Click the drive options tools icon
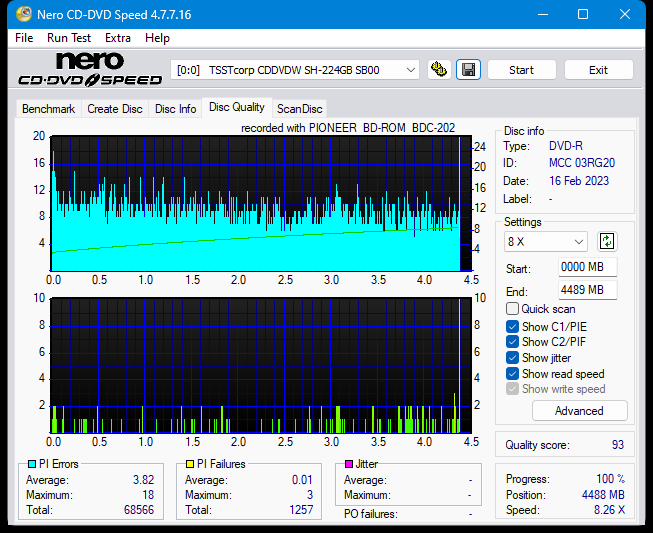Viewport: 653px width, 533px height. [x=439, y=70]
